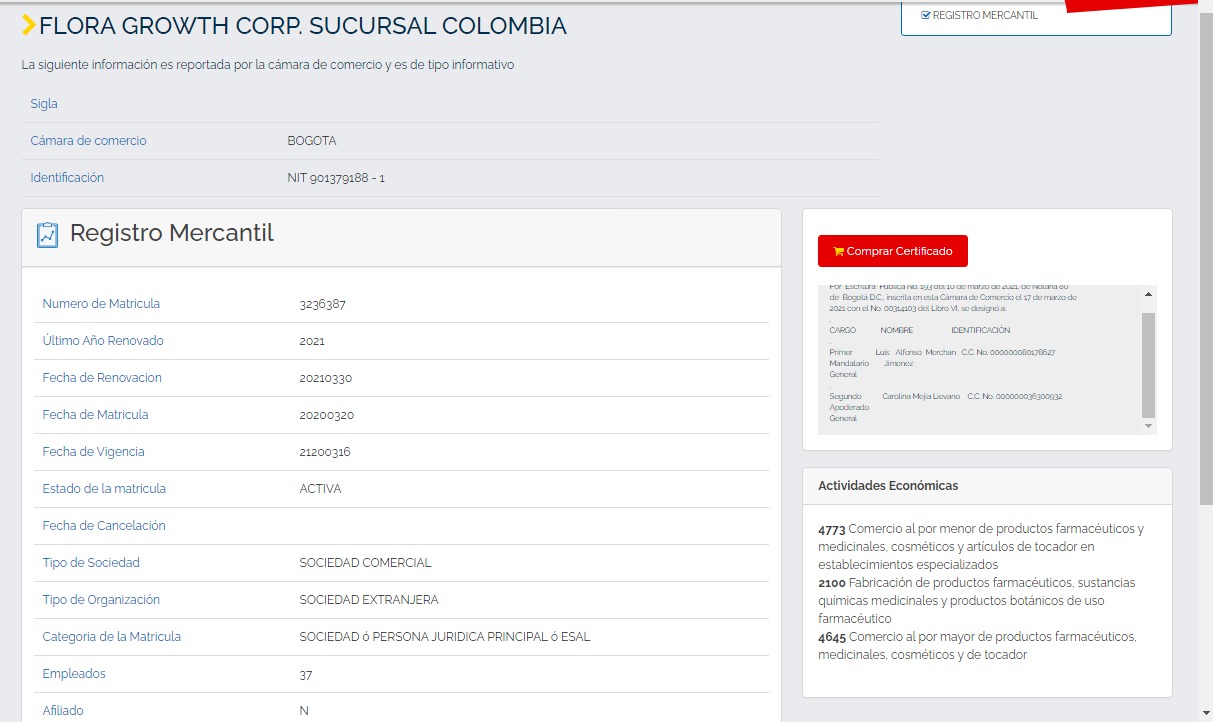The height and width of the screenshot is (722, 1213).
Task: Select the ACTIVA status value
Action: pyautogui.click(x=320, y=489)
